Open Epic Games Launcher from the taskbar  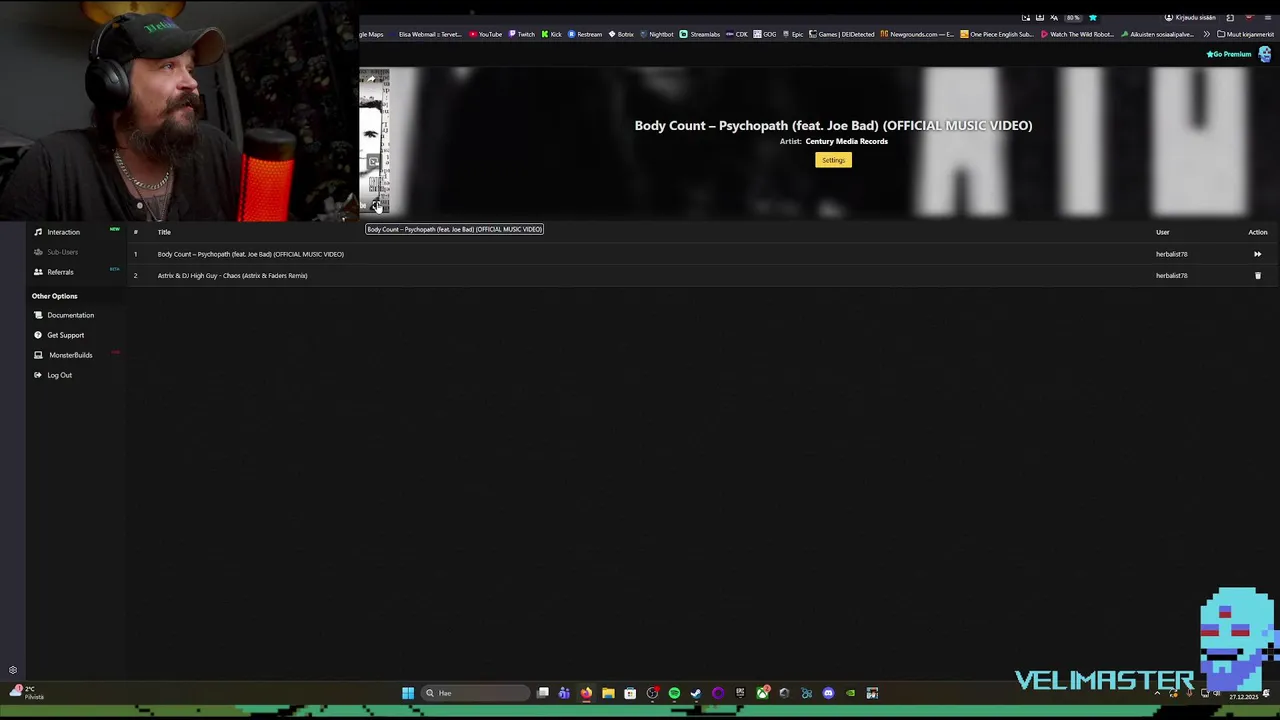click(x=740, y=693)
